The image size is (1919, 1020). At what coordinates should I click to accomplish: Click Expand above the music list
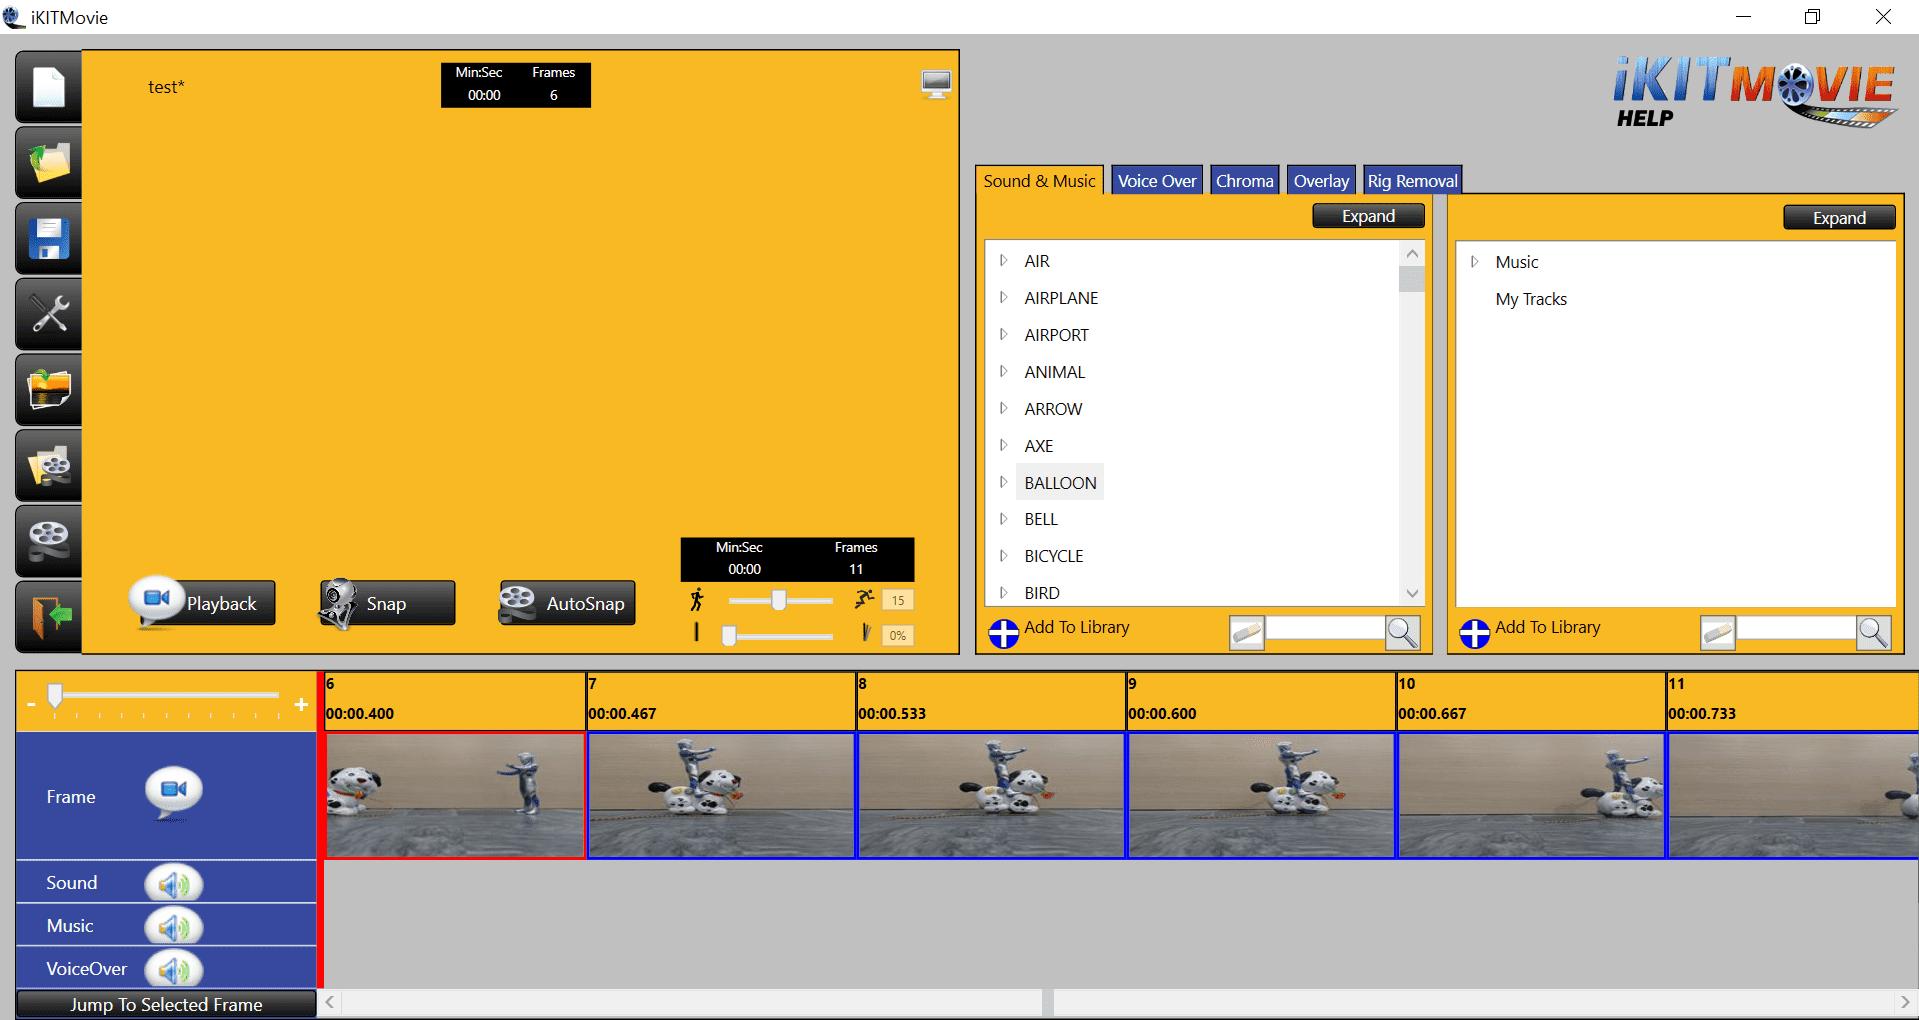(x=1839, y=217)
